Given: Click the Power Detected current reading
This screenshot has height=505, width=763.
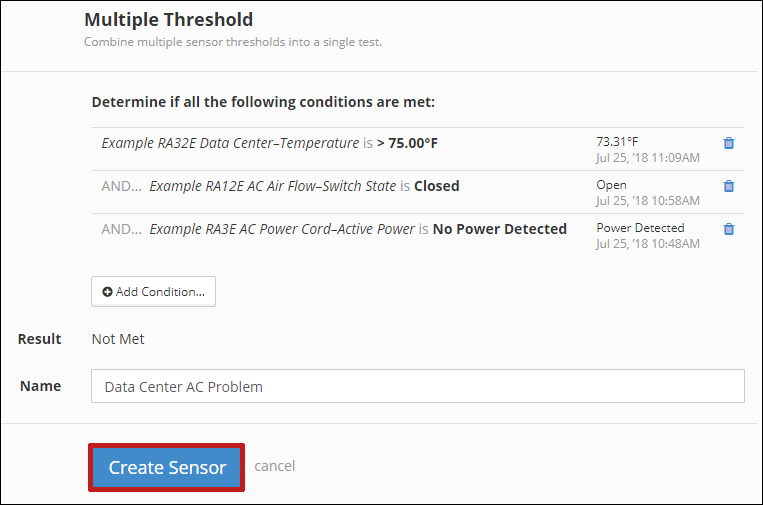Looking at the screenshot, I should tap(640, 228).
